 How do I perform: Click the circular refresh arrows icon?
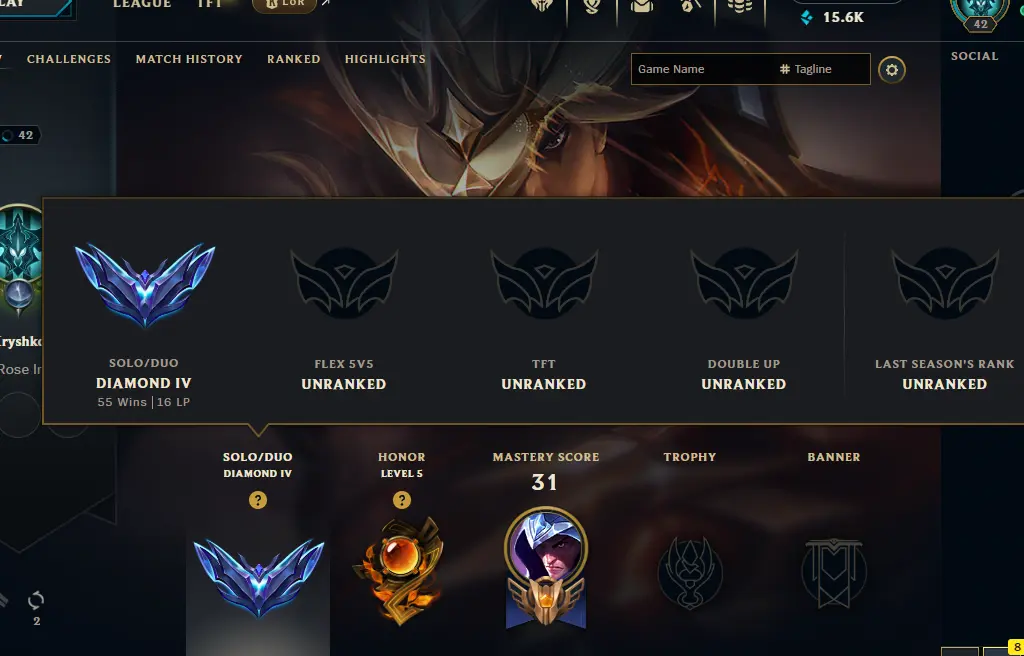[36, 600]
